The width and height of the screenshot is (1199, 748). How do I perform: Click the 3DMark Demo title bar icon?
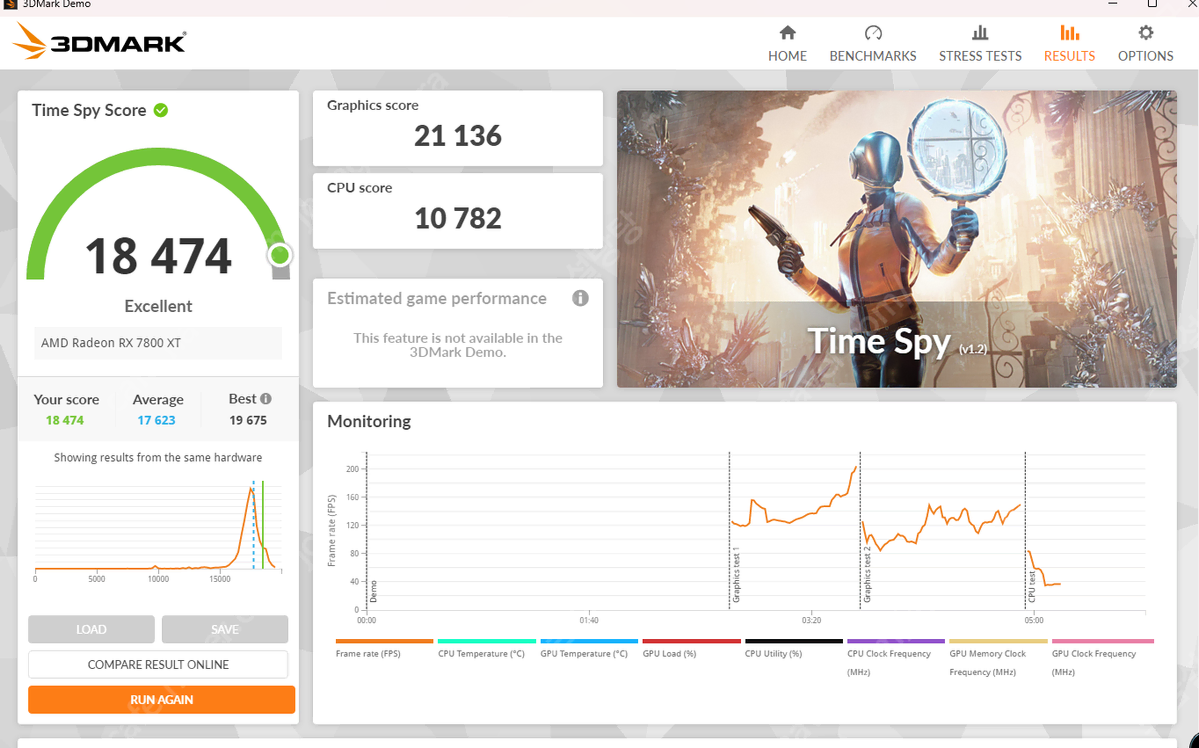(10, 5)
